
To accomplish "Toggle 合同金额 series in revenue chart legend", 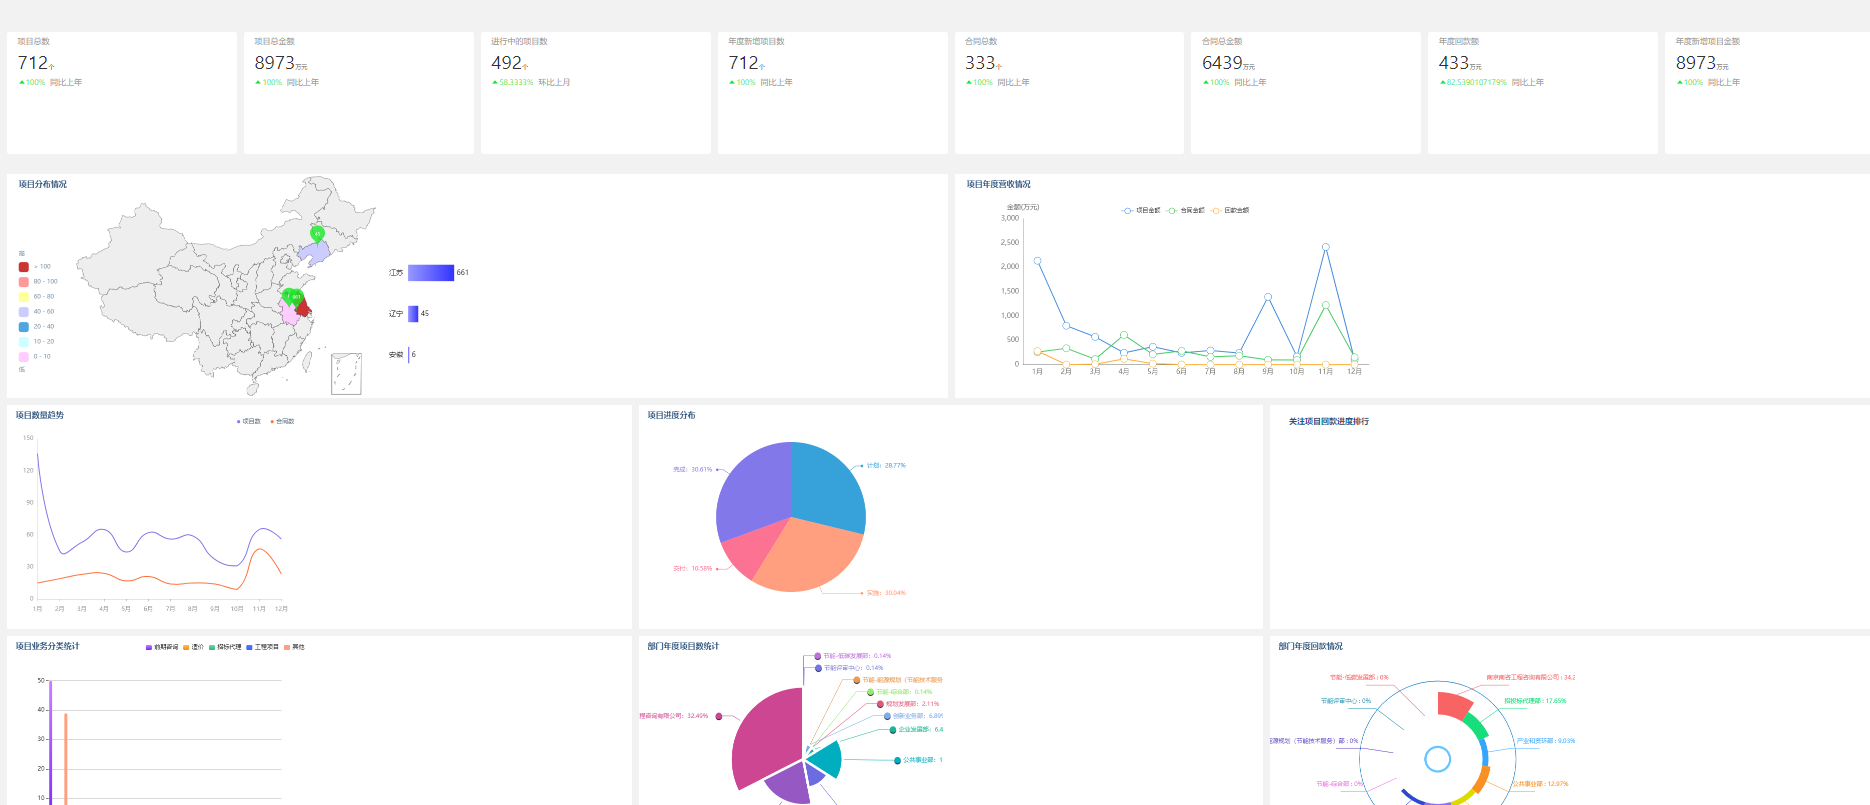I will [x=1185, y=210].
